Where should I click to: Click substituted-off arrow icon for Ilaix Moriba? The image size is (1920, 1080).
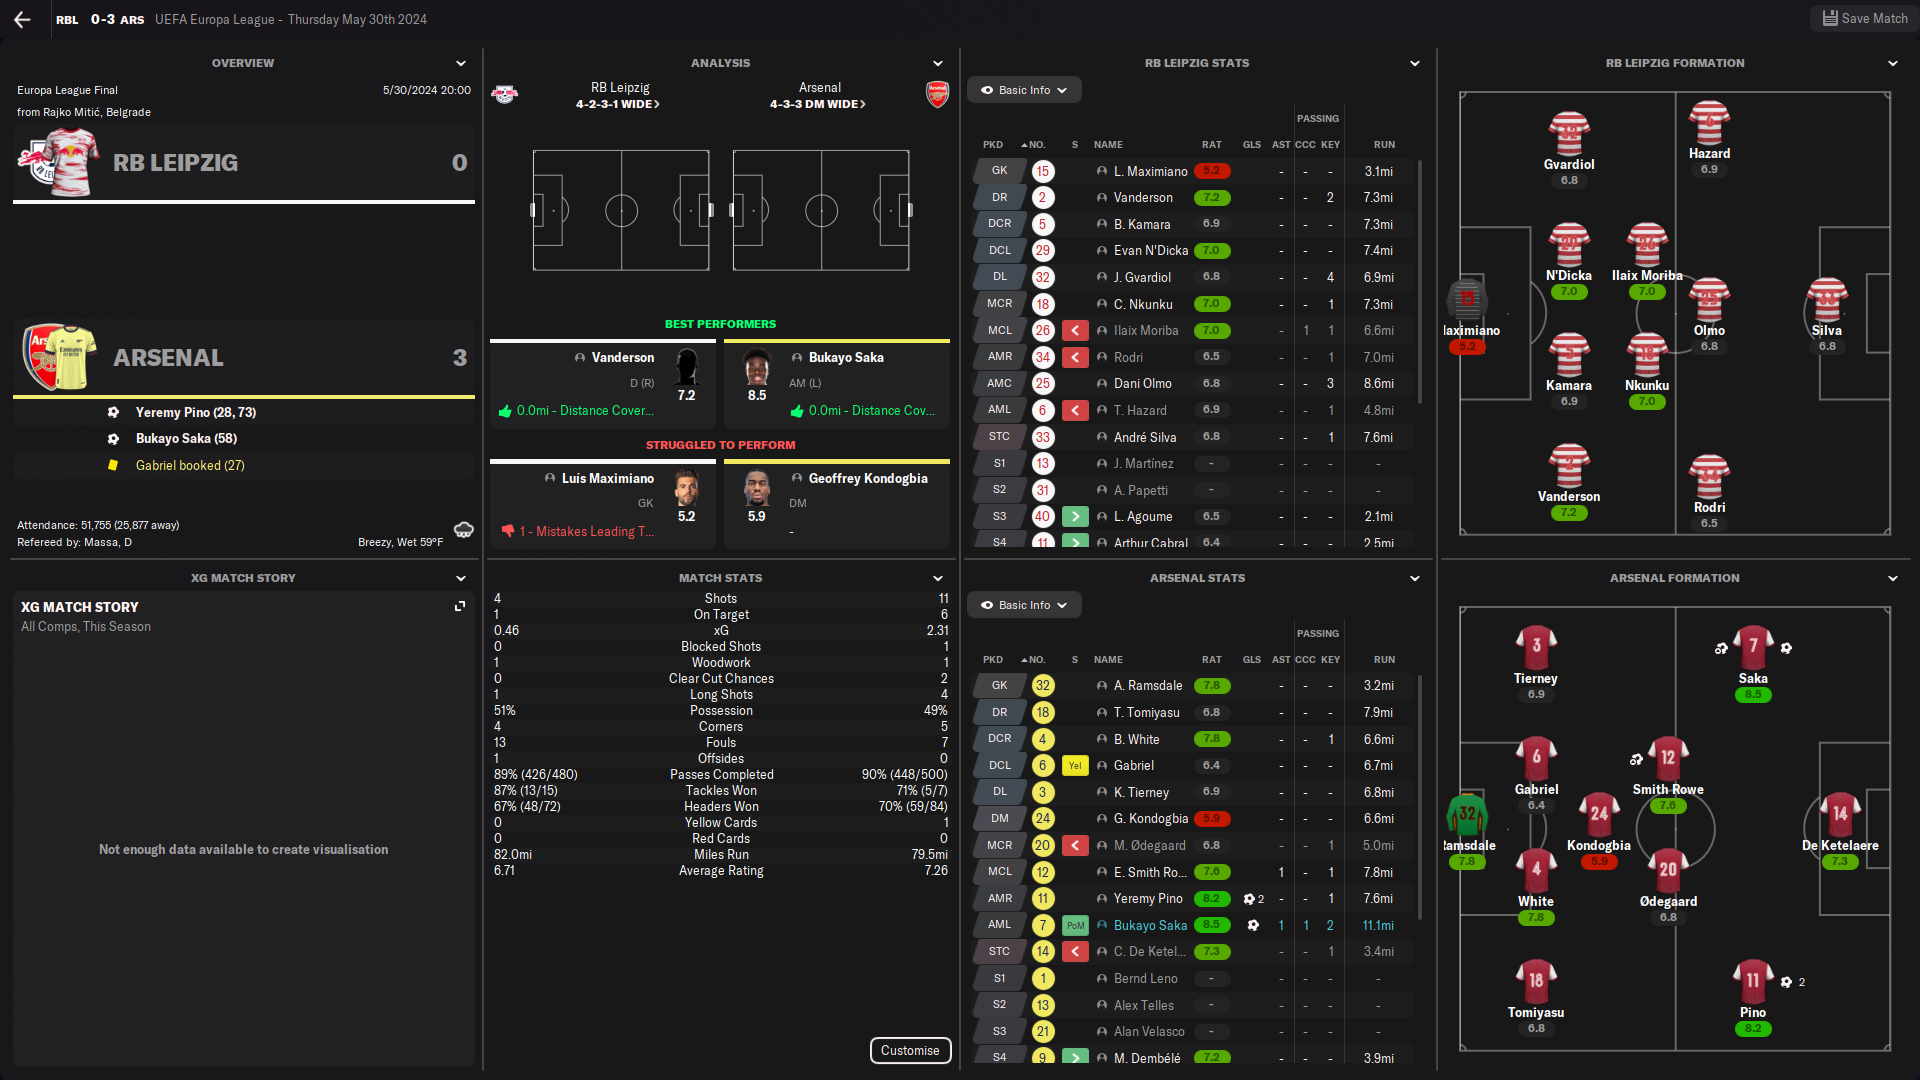[x=1075, y=330]
